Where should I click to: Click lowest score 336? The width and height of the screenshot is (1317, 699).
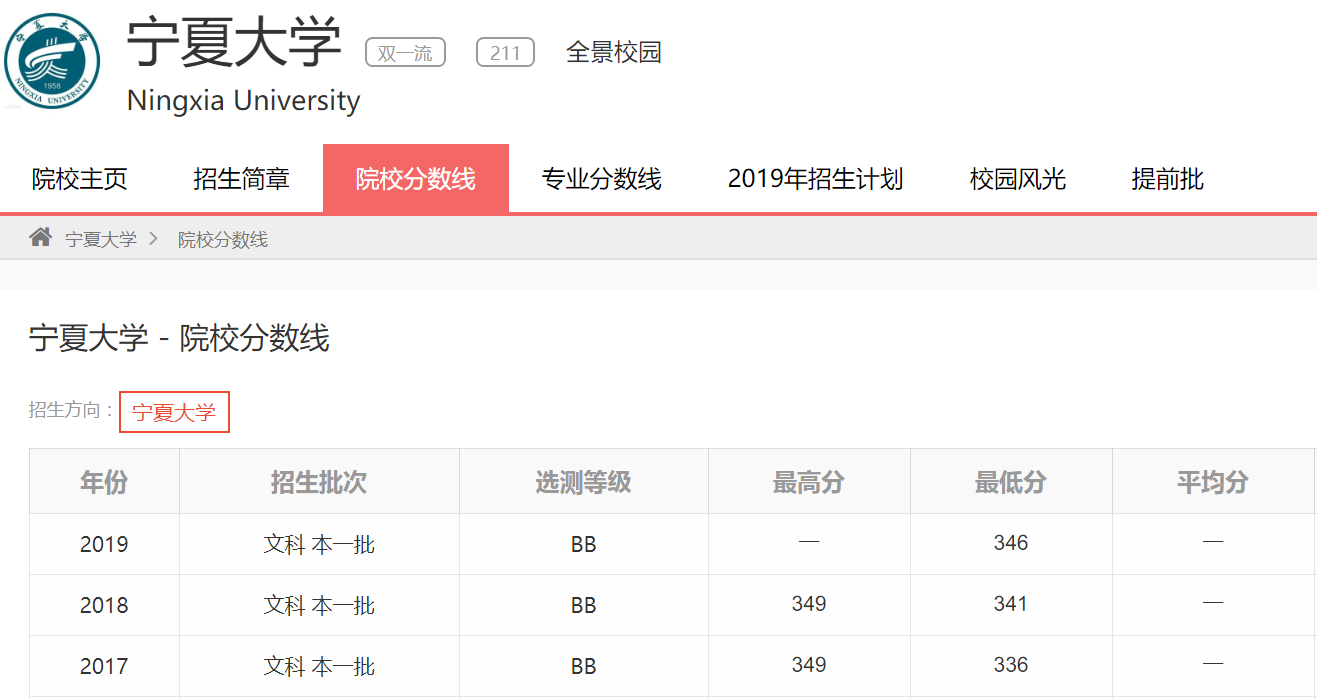[x=1011, y=664]
